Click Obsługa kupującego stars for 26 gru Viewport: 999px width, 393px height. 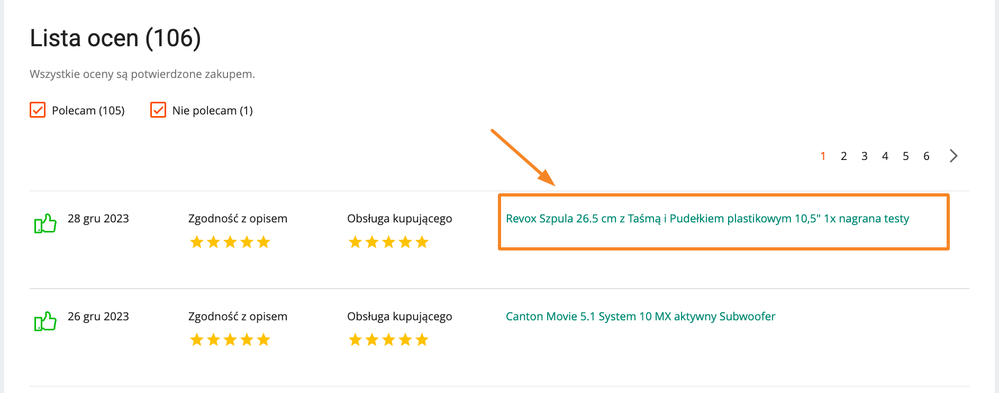tap(389, 339)
